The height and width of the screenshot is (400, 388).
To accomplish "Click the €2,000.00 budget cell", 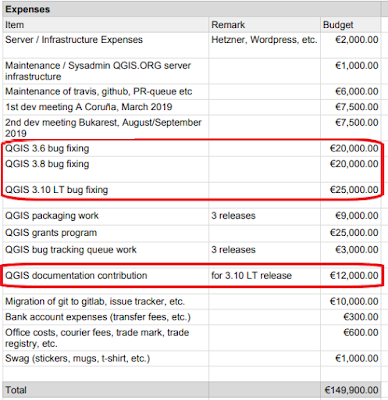I will click(351, 45).
